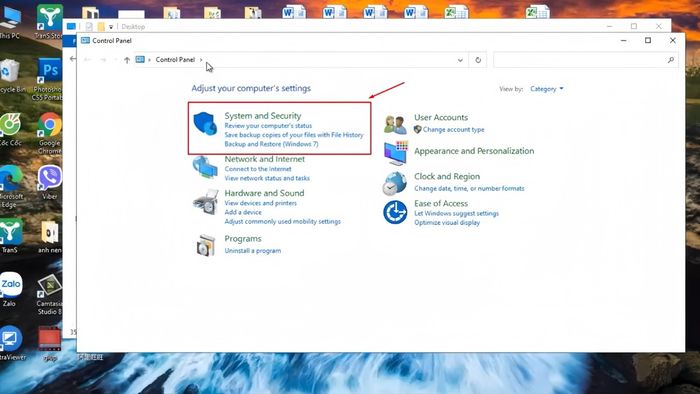Click the Network and Internet globe icon
Screen dimensions: 700x394
tap(205, 167)
